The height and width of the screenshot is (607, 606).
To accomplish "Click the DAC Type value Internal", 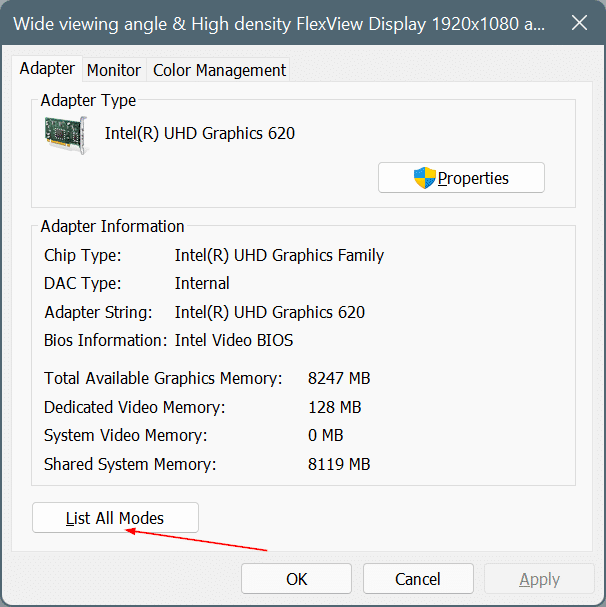I will (202, 283).
